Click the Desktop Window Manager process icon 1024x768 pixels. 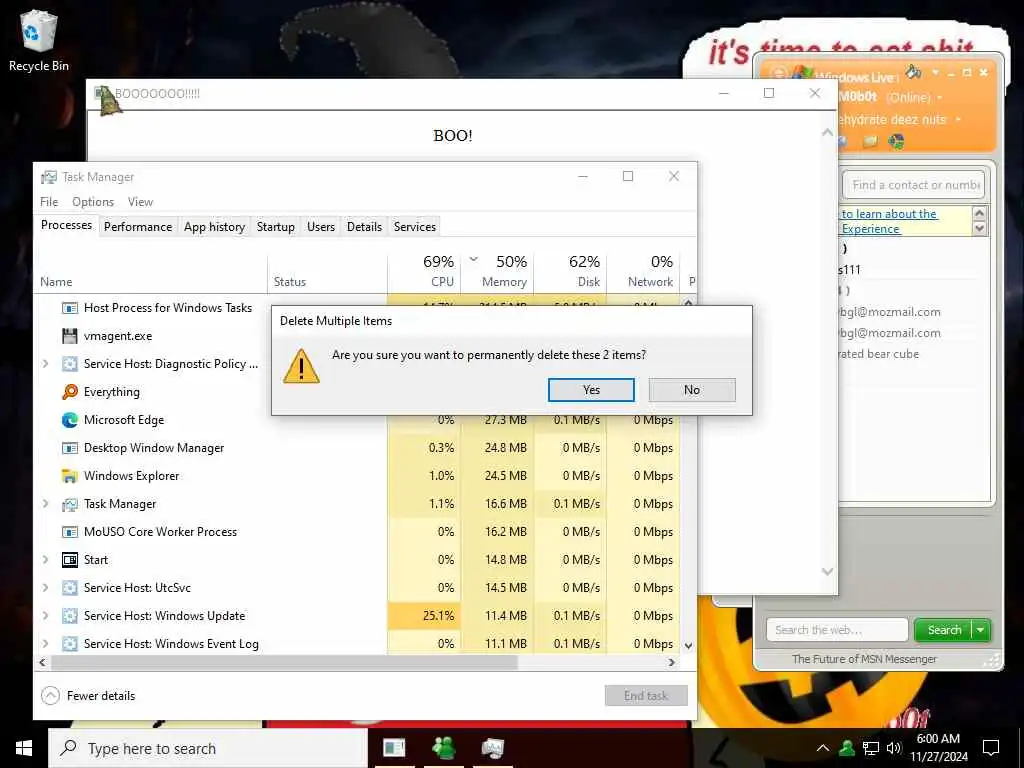pyautogui.click(x=70, y=448)
